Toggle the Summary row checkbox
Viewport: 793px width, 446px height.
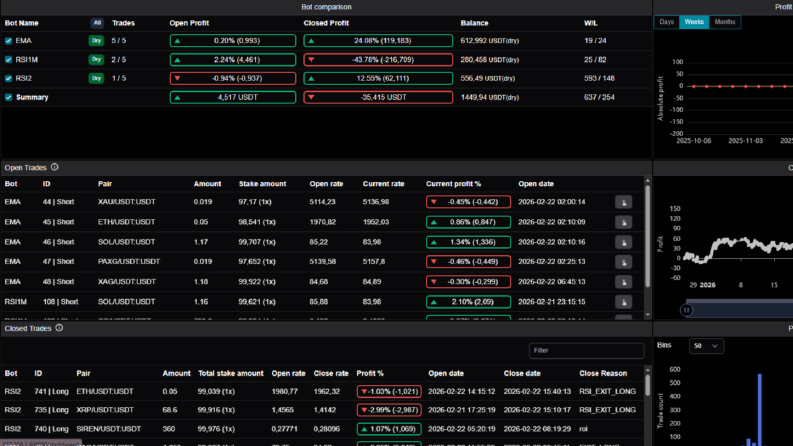point(9,97)
